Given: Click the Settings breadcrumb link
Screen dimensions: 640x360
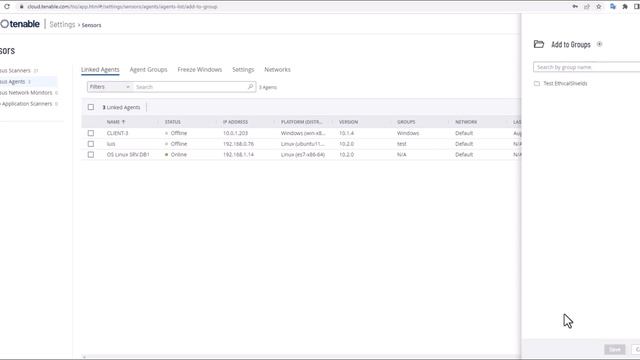Looking at the screenshot, I should [62, 24].
